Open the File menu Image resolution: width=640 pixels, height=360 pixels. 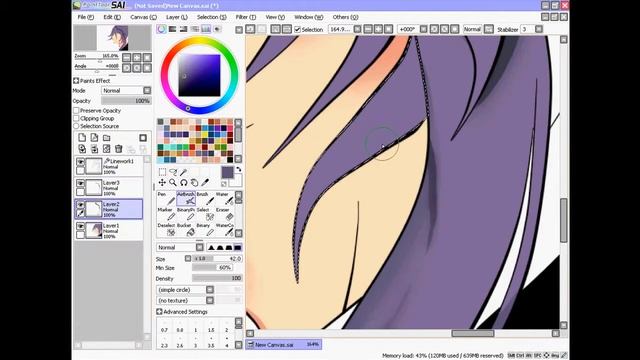click(86, 17)
